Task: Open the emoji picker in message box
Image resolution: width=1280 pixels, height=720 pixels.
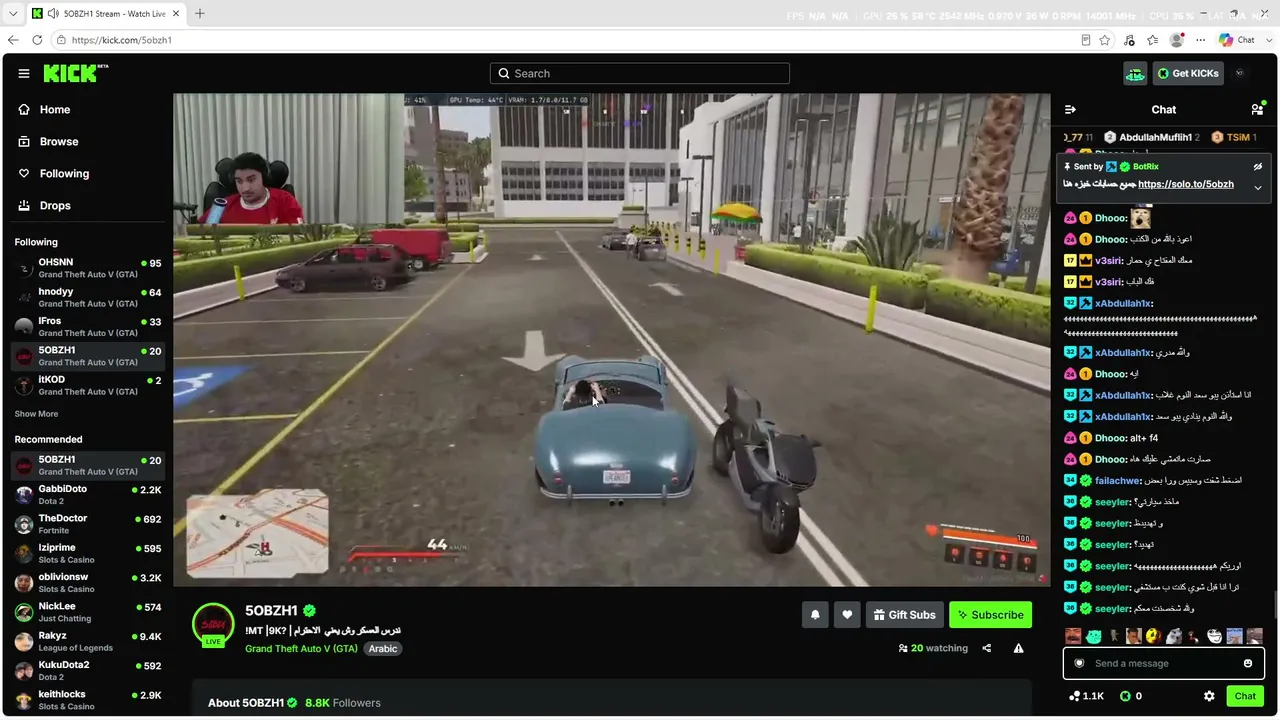Action: [1248, 663]
